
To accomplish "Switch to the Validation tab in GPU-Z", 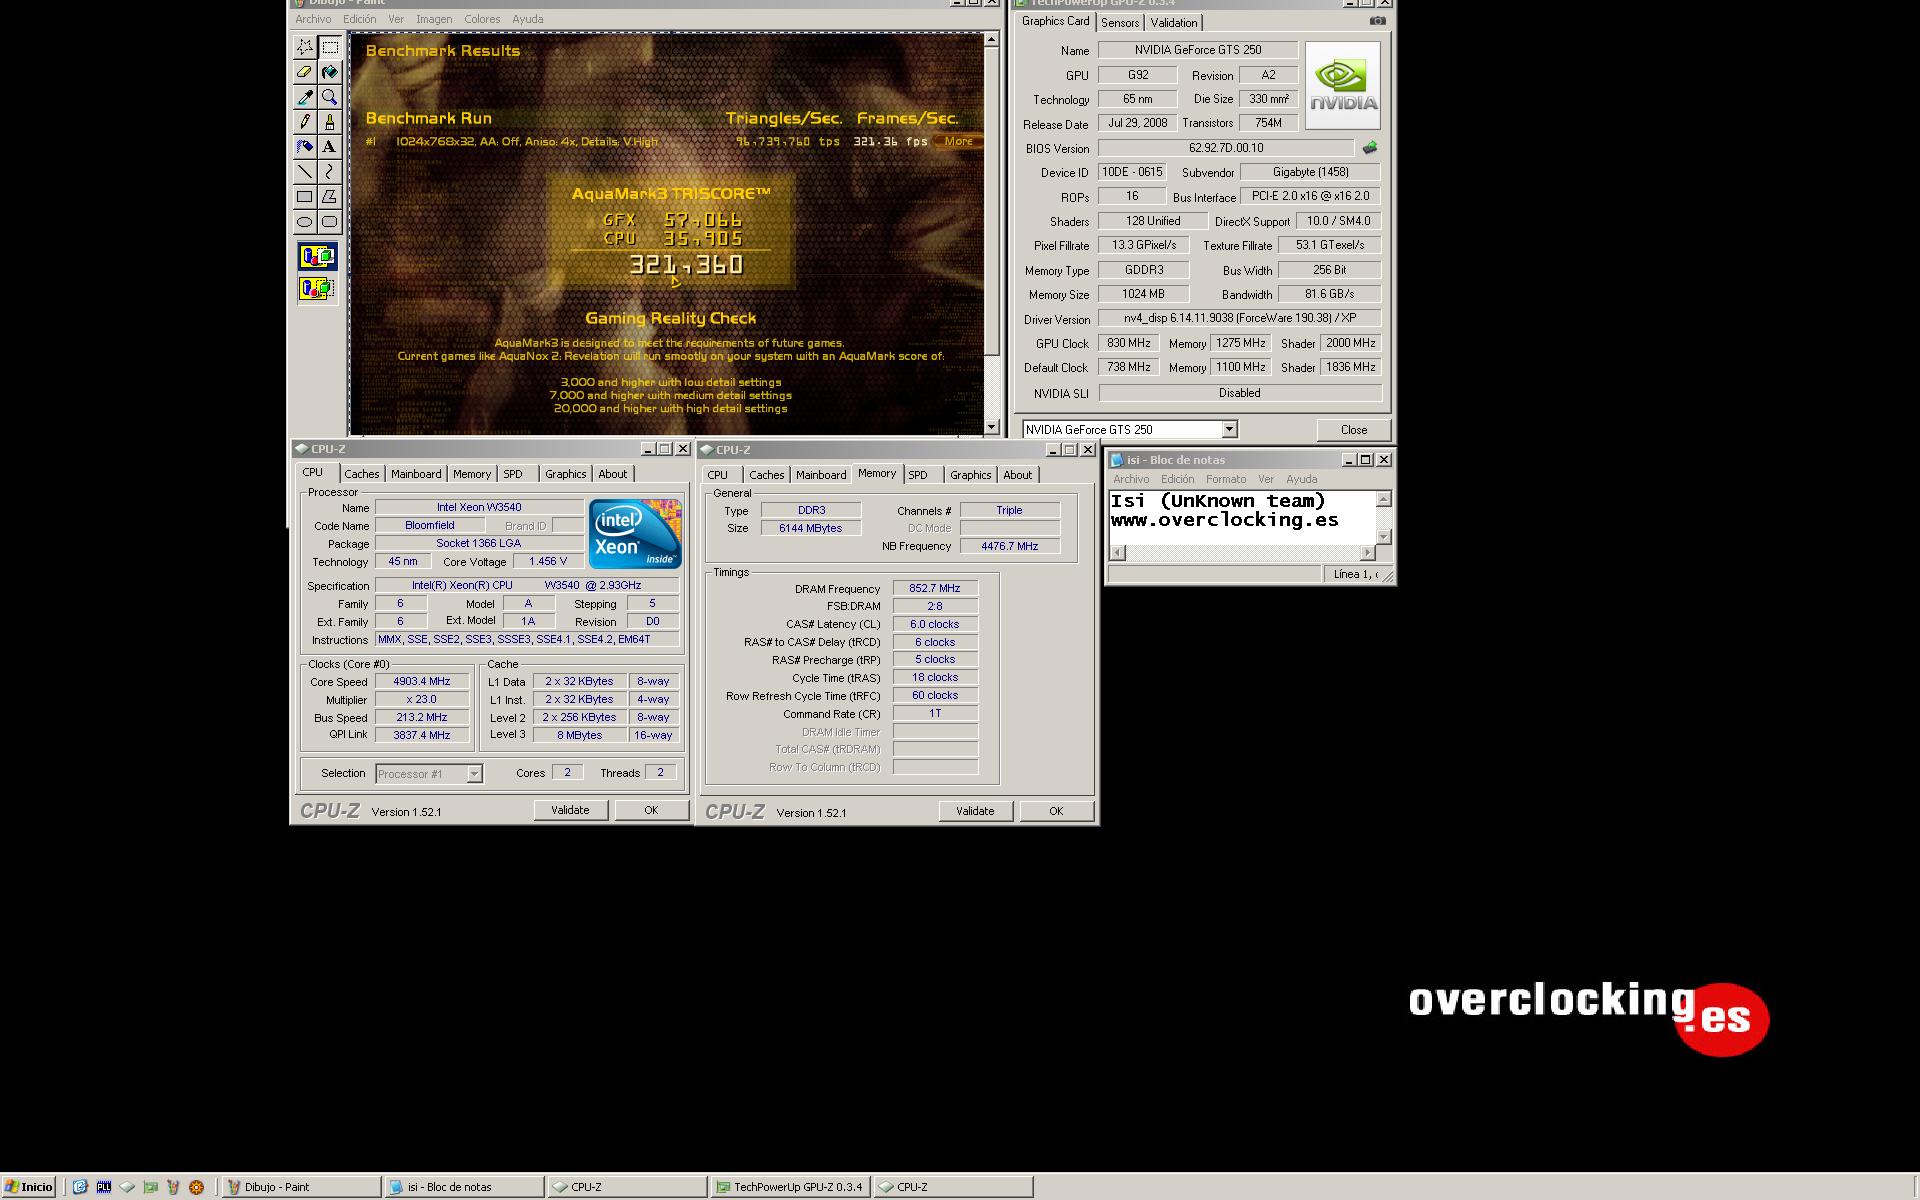I will (1173, 23).
